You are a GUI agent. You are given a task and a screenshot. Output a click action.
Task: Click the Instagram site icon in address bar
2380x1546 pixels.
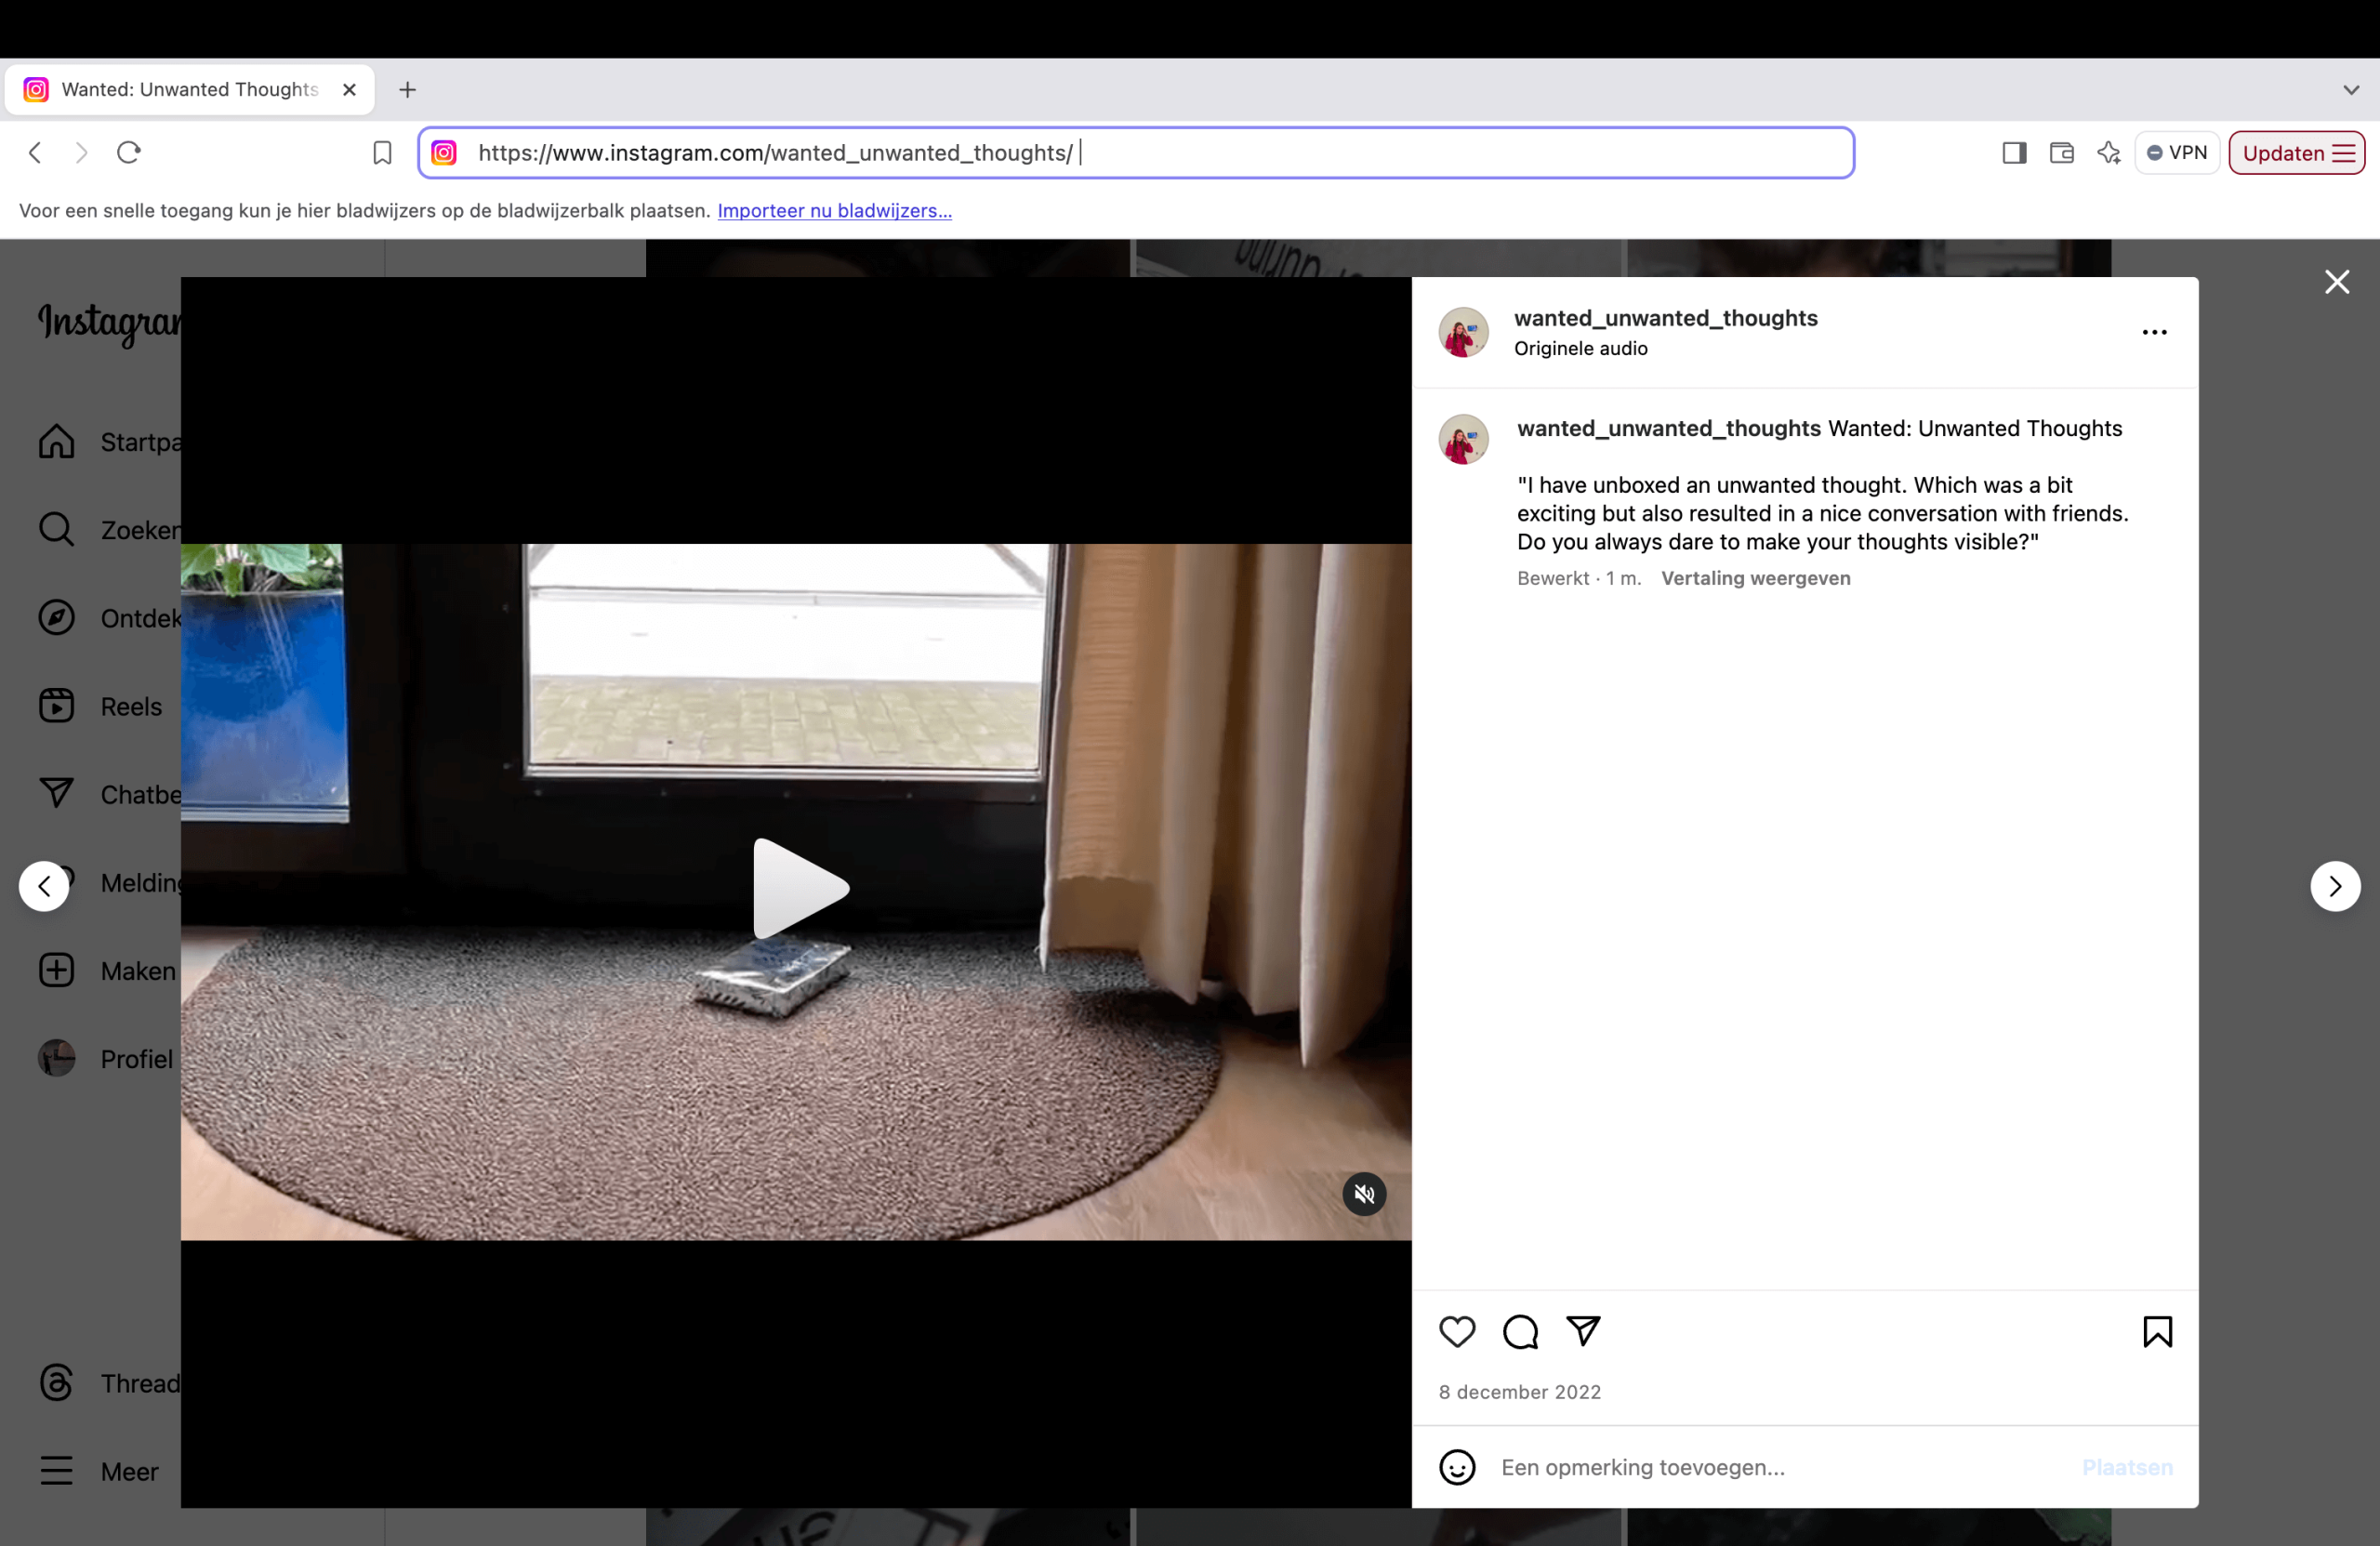click(x=444, y=153)
